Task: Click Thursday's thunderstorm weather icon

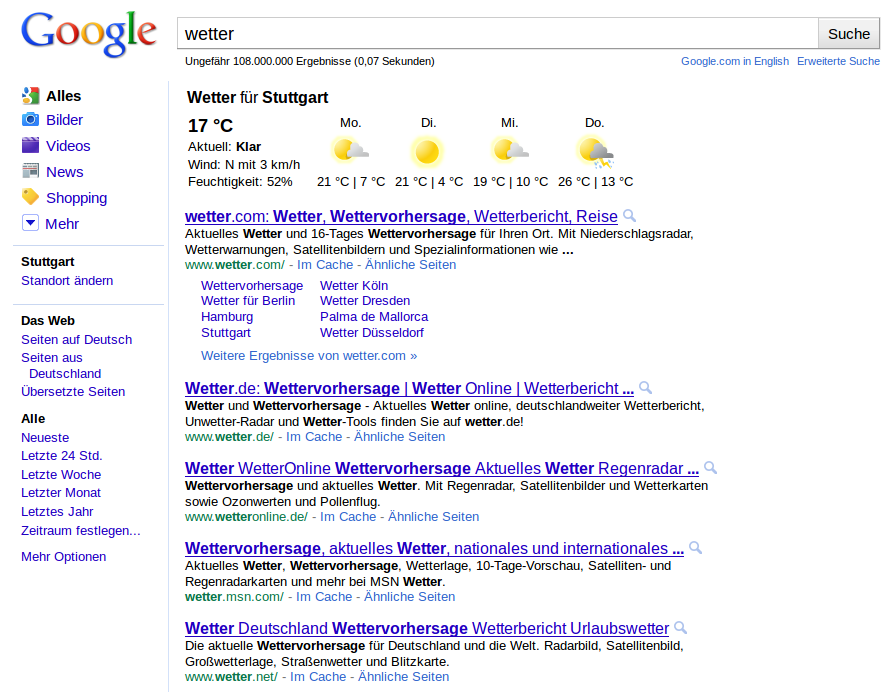Action: [595, 152]
